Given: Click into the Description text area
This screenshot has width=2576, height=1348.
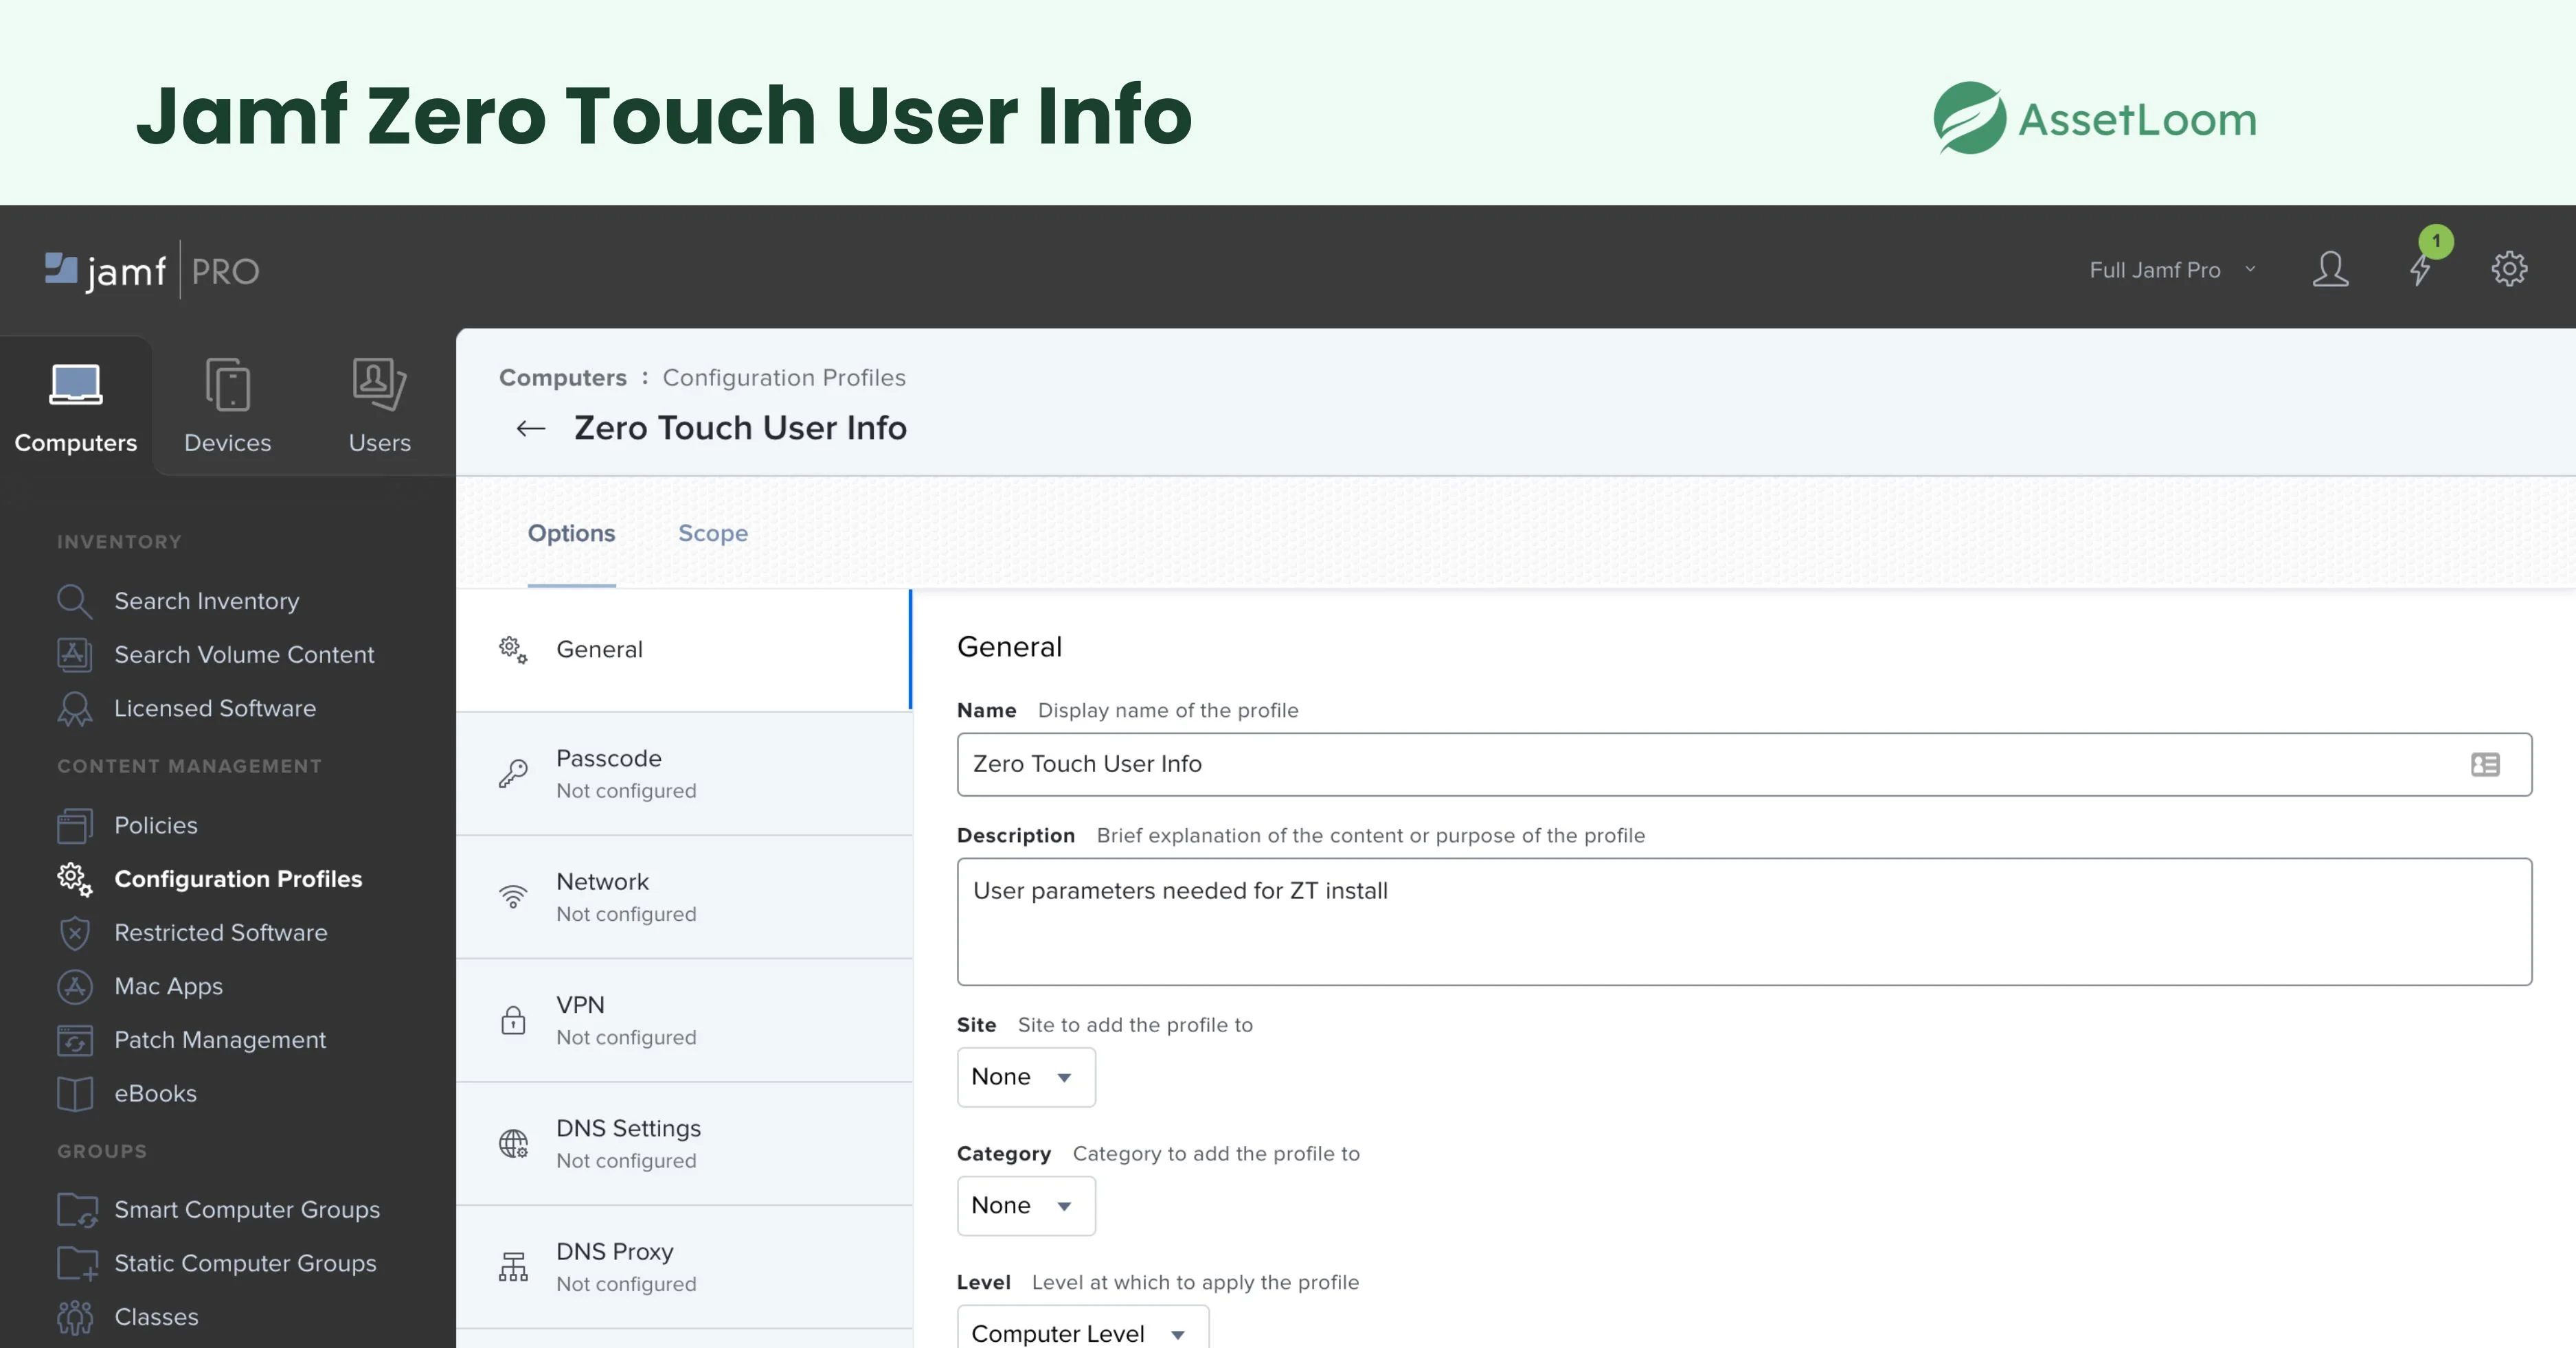Looking at the screenshot, I should pyautogui.click(x=1743, y=921).
